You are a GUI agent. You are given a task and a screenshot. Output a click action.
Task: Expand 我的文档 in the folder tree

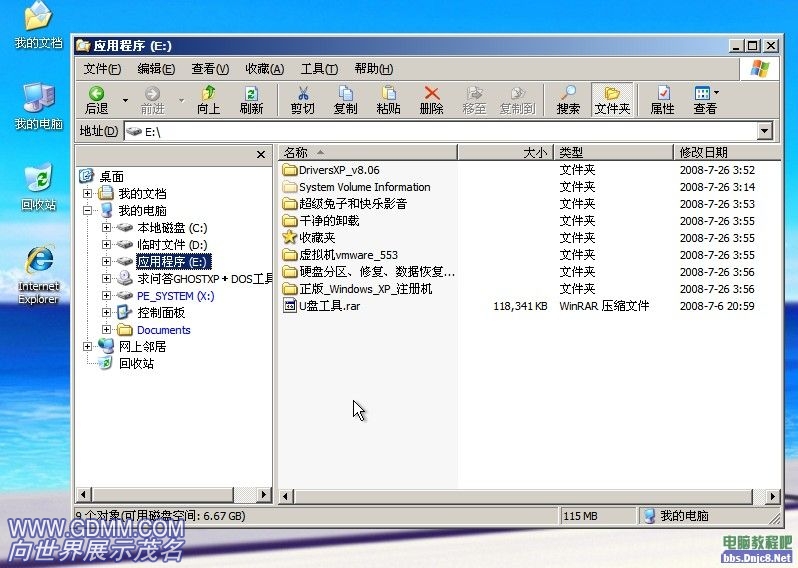(x=88, y=193)
